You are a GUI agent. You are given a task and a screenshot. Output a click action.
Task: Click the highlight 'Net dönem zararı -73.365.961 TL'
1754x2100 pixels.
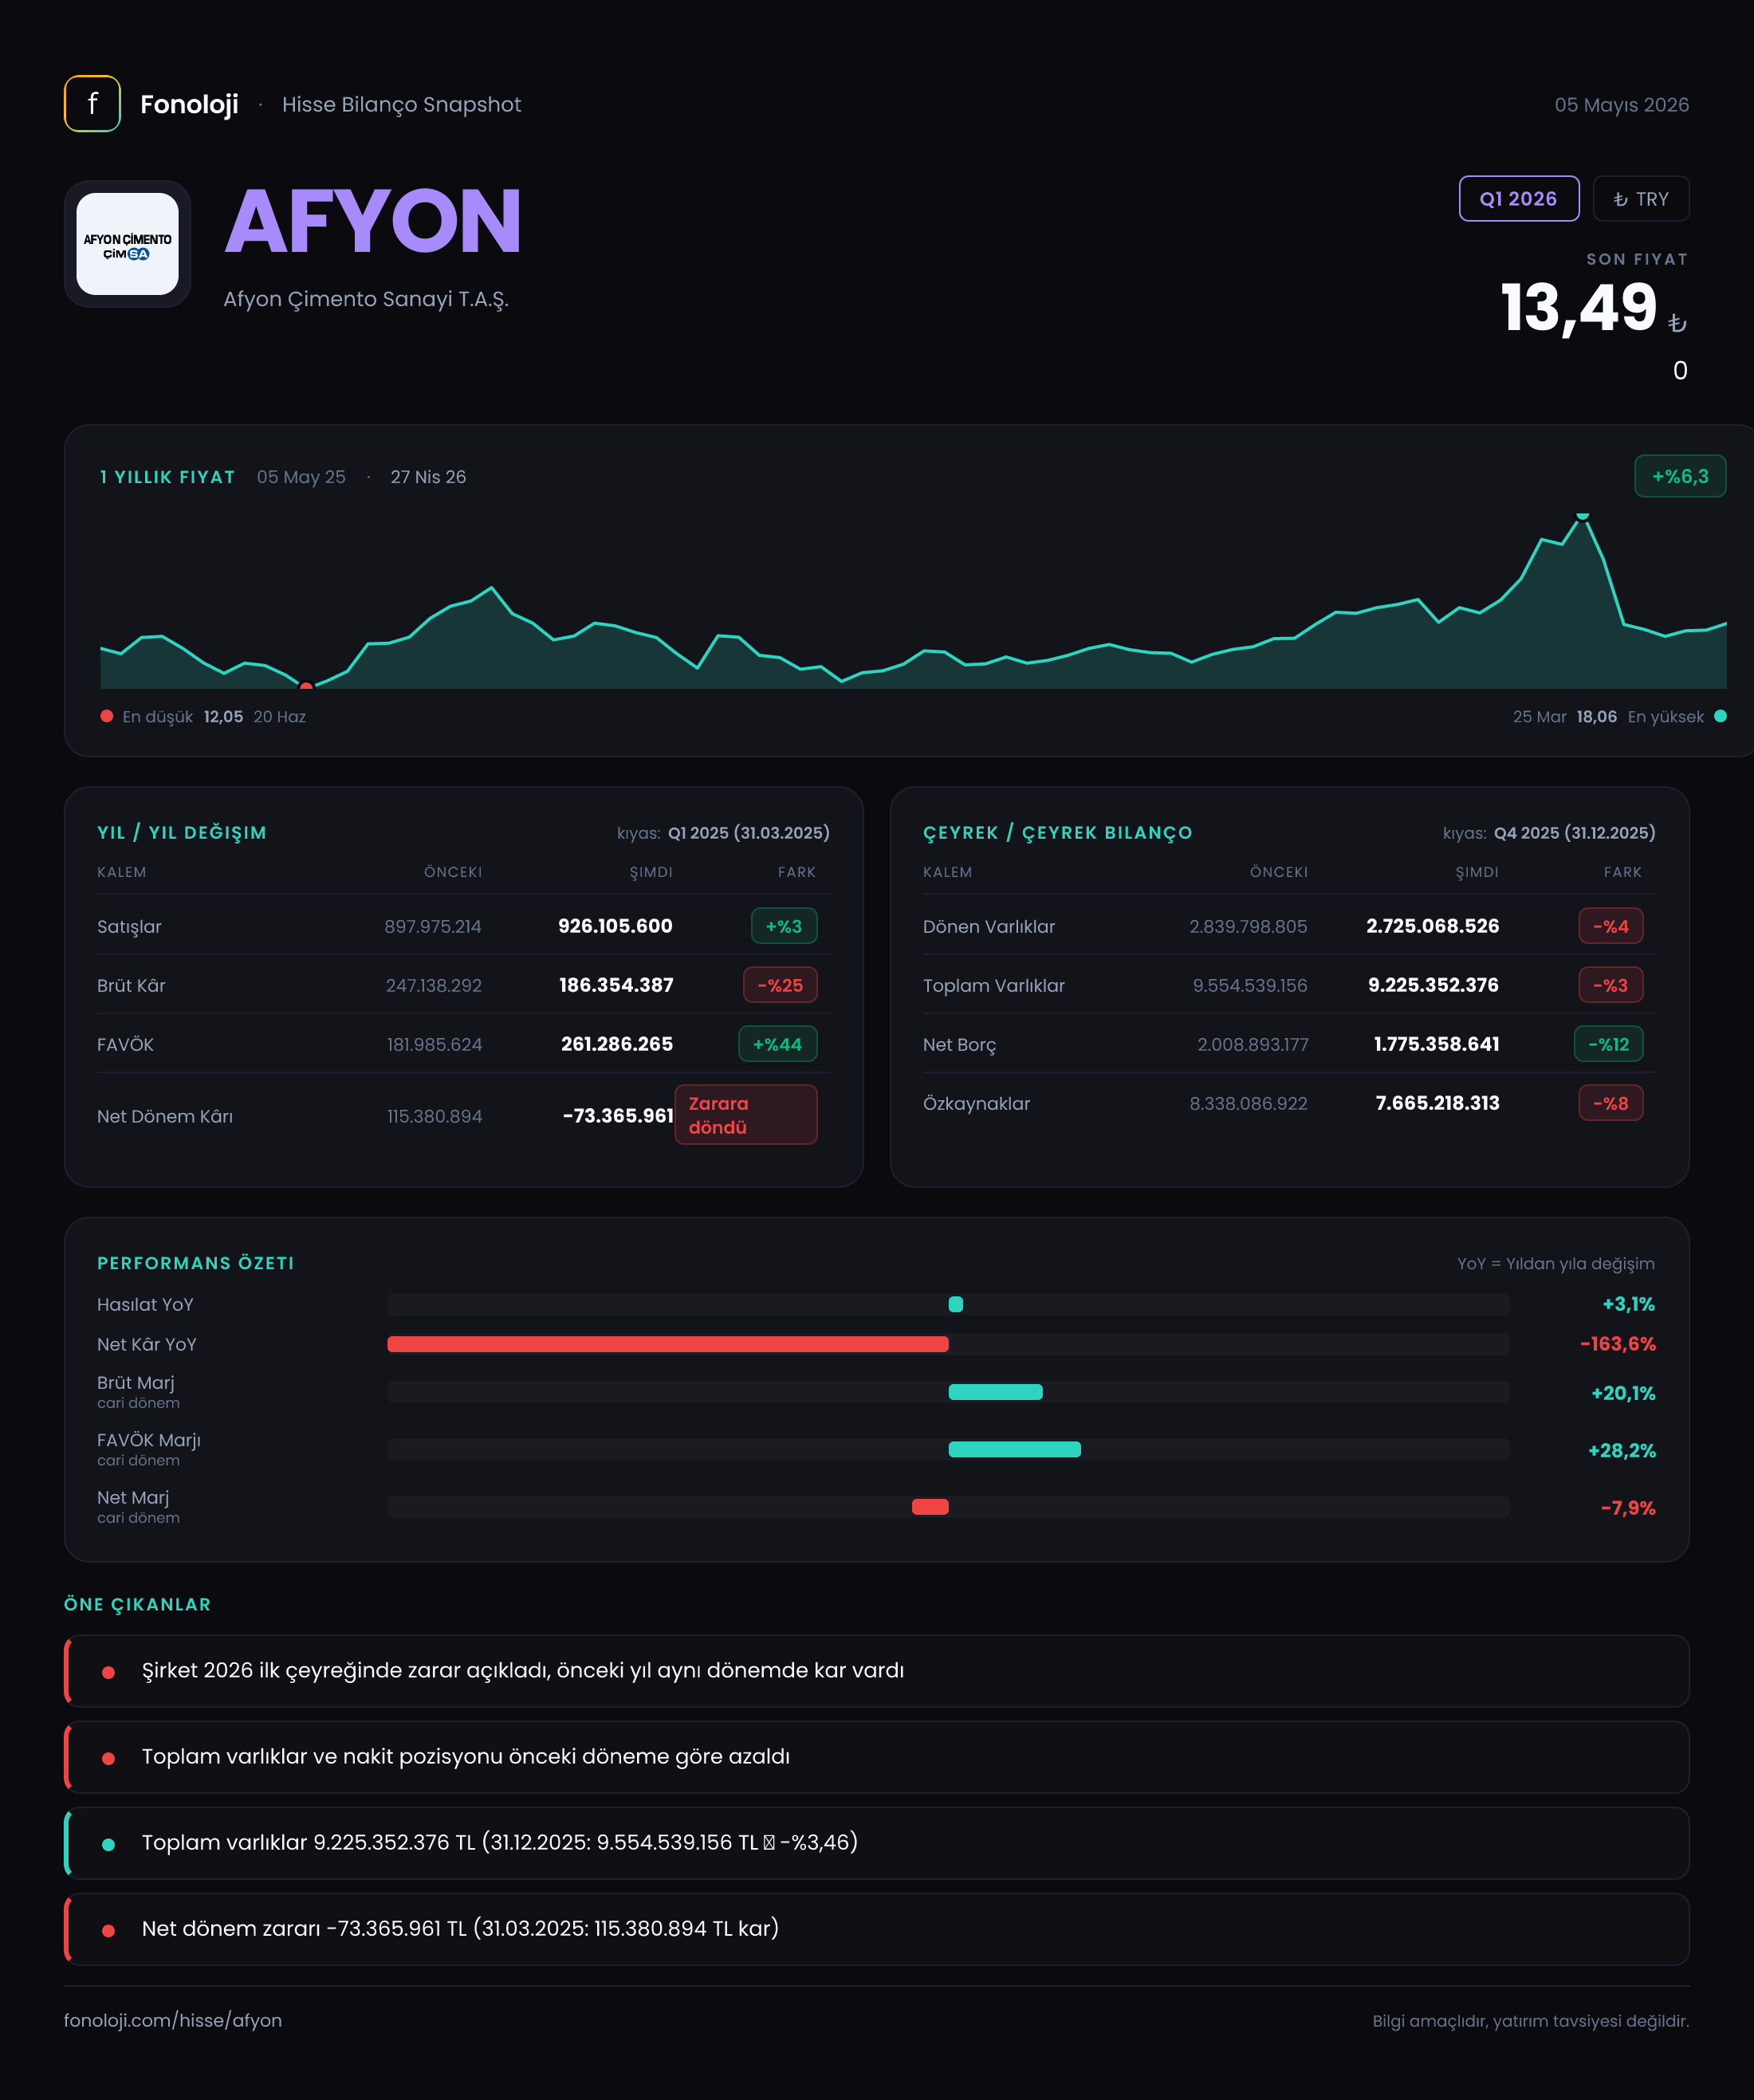coord(877,1929)
